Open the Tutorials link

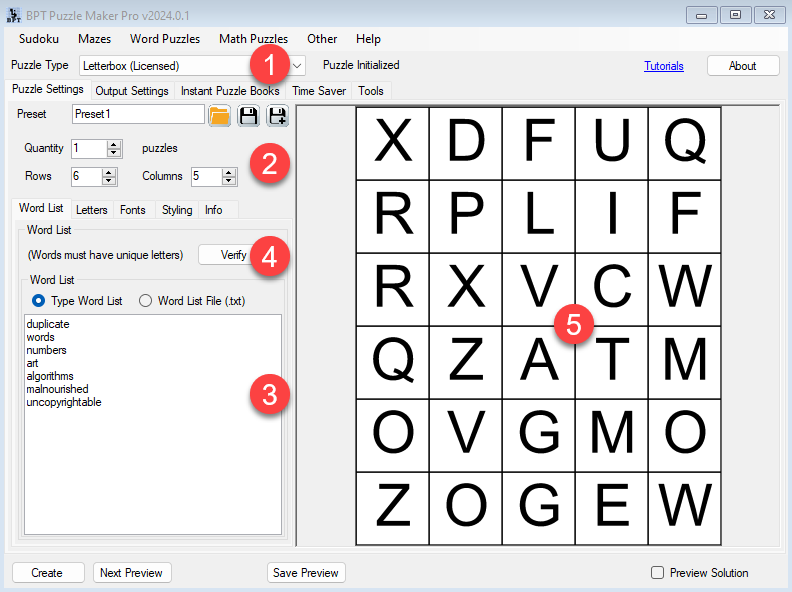click(663, 66)
